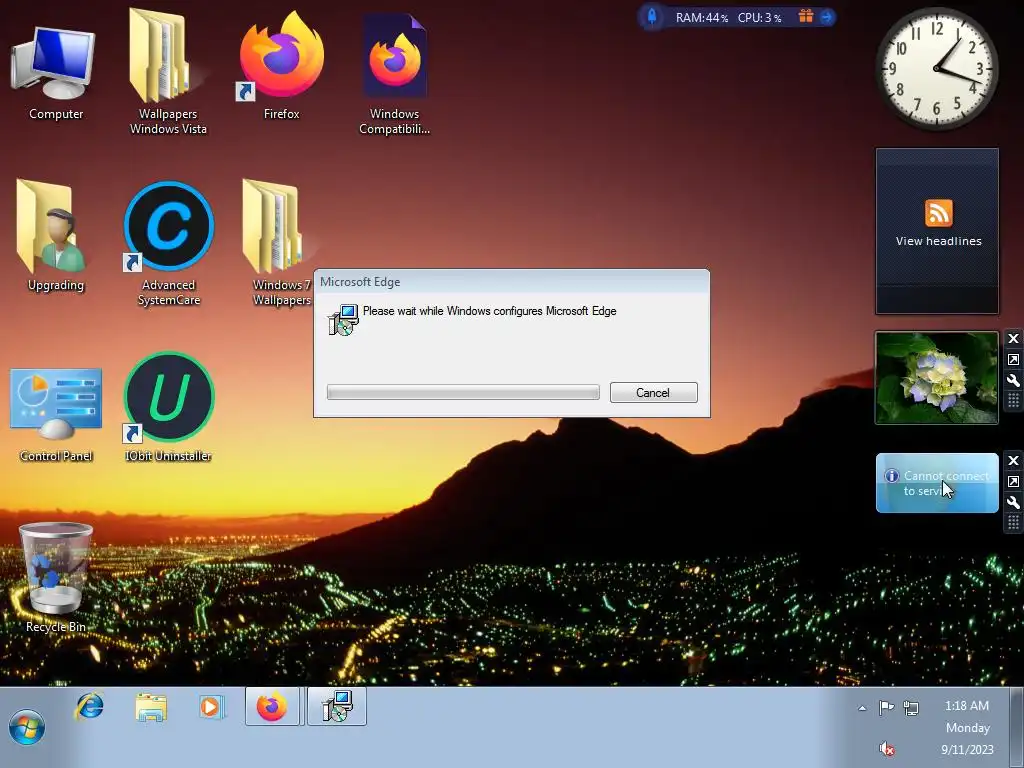Viewport: 1024px width, 768px height.
Task: Open Wallpapers Windows Vista folder
Action: point(167,72)
